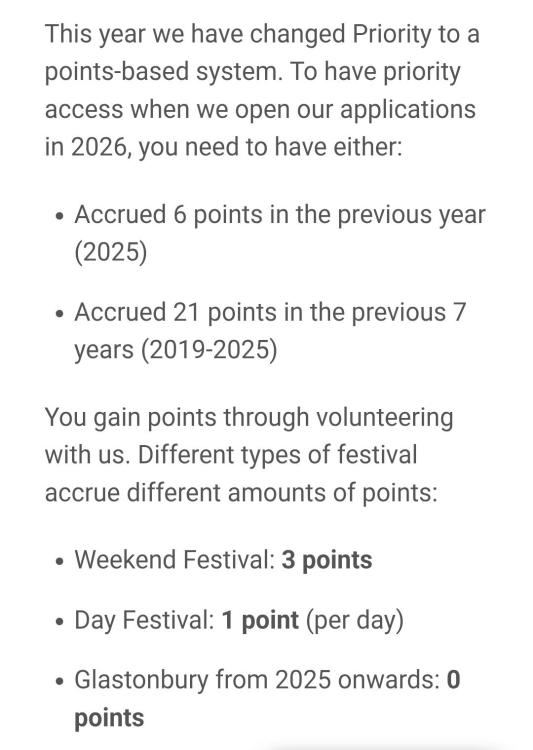Click bullet marker beside 'Glastonbury'
The height and width of the screenshot is (750, 533).
point(59,681)
